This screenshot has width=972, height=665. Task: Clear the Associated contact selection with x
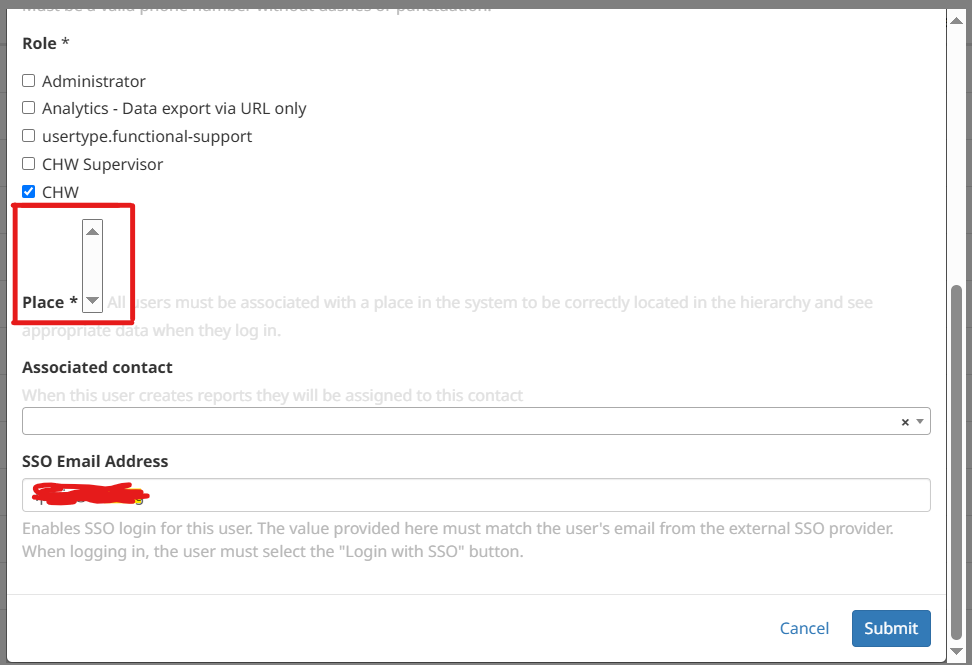pos(905,422)
